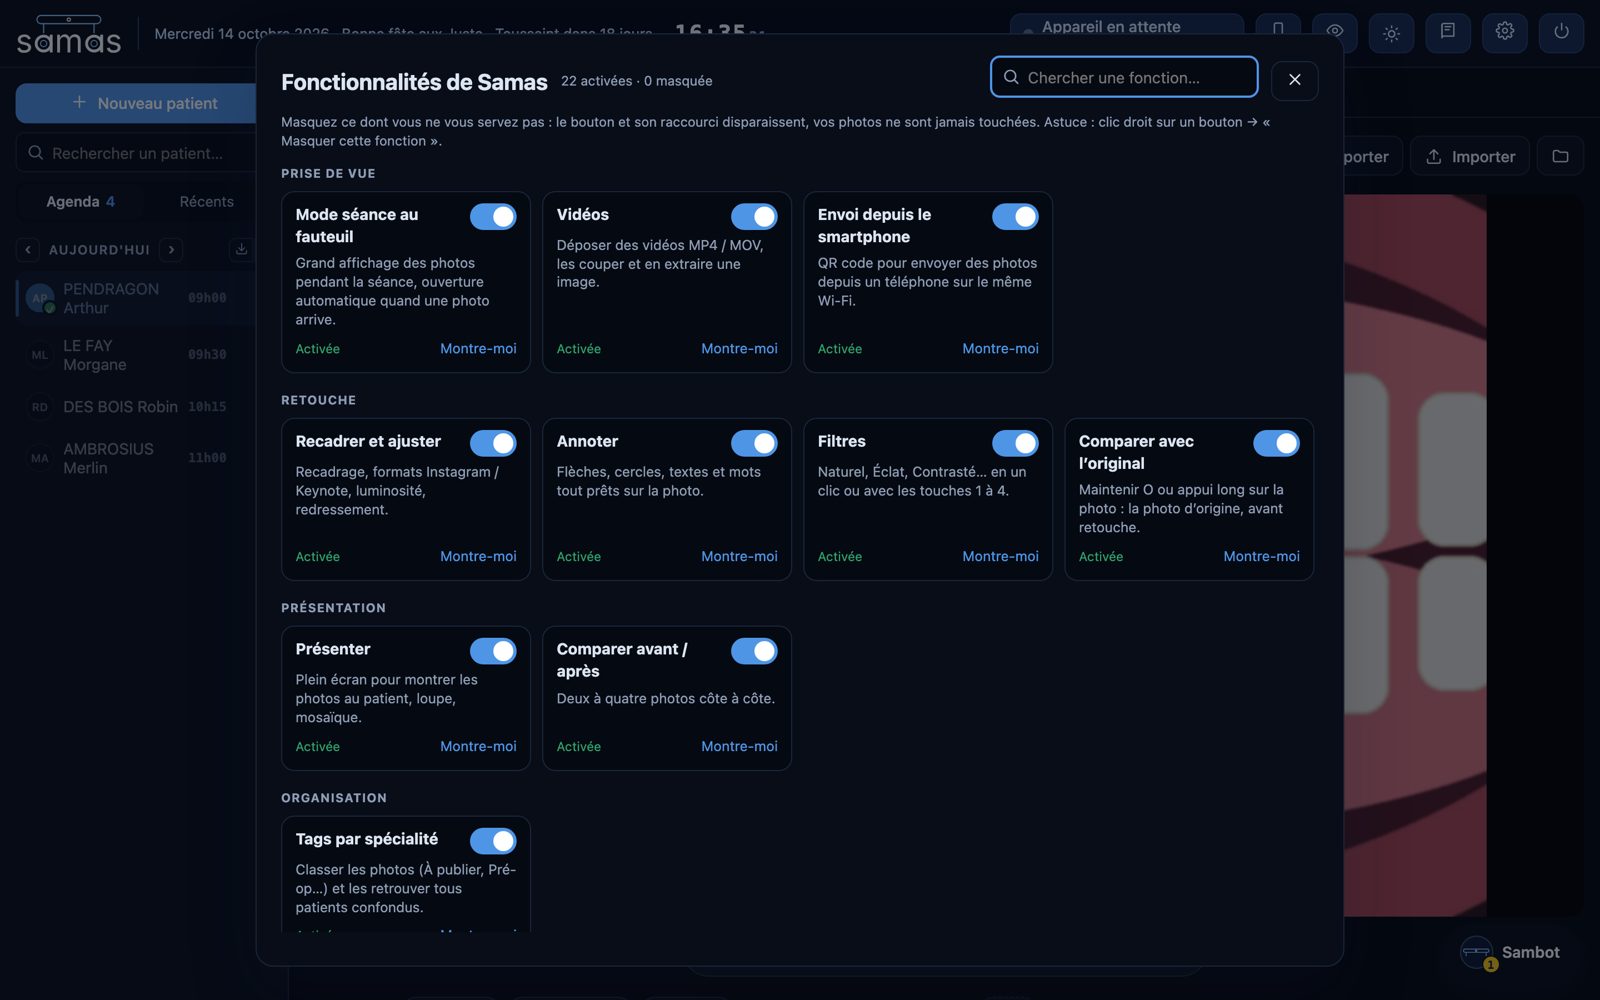Switch to the Agenda tab
The height and width of the screenshot is (1000, 1600).
(x=80, y=201)
